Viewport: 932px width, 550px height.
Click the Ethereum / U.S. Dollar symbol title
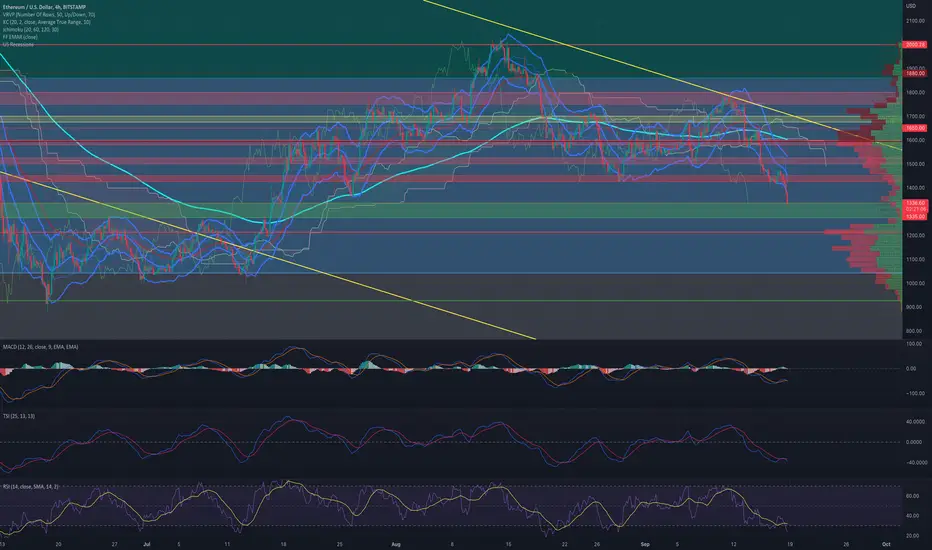[x=44, y=7]
